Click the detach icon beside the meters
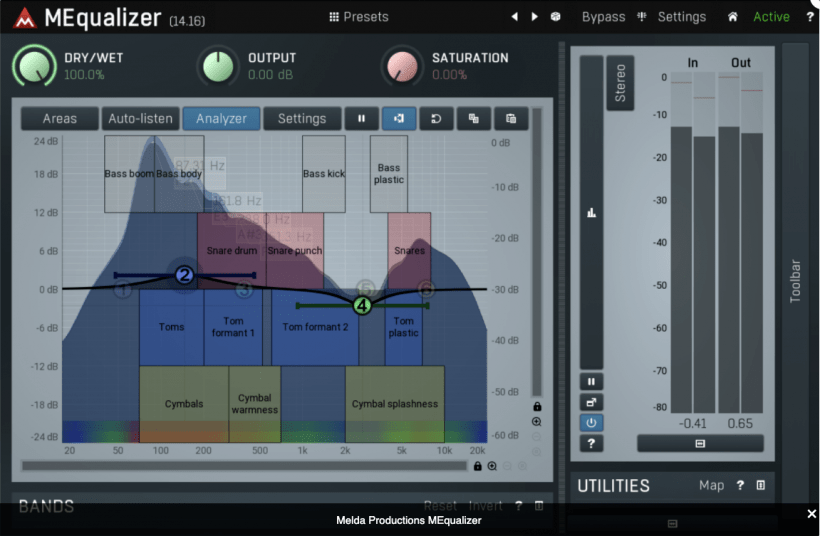 click(x=591, y=402)
